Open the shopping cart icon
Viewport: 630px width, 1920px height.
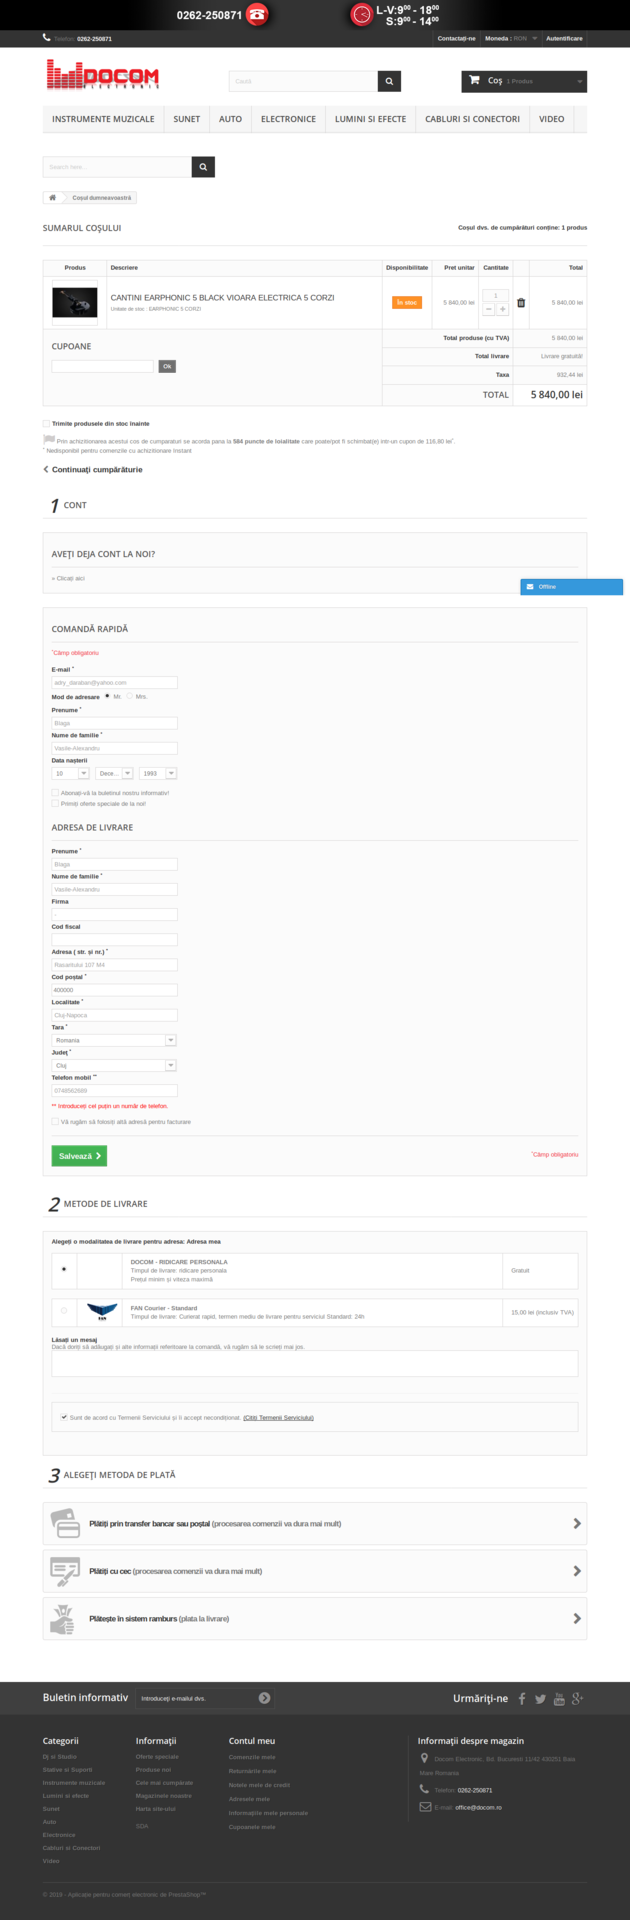coord(474,80)
